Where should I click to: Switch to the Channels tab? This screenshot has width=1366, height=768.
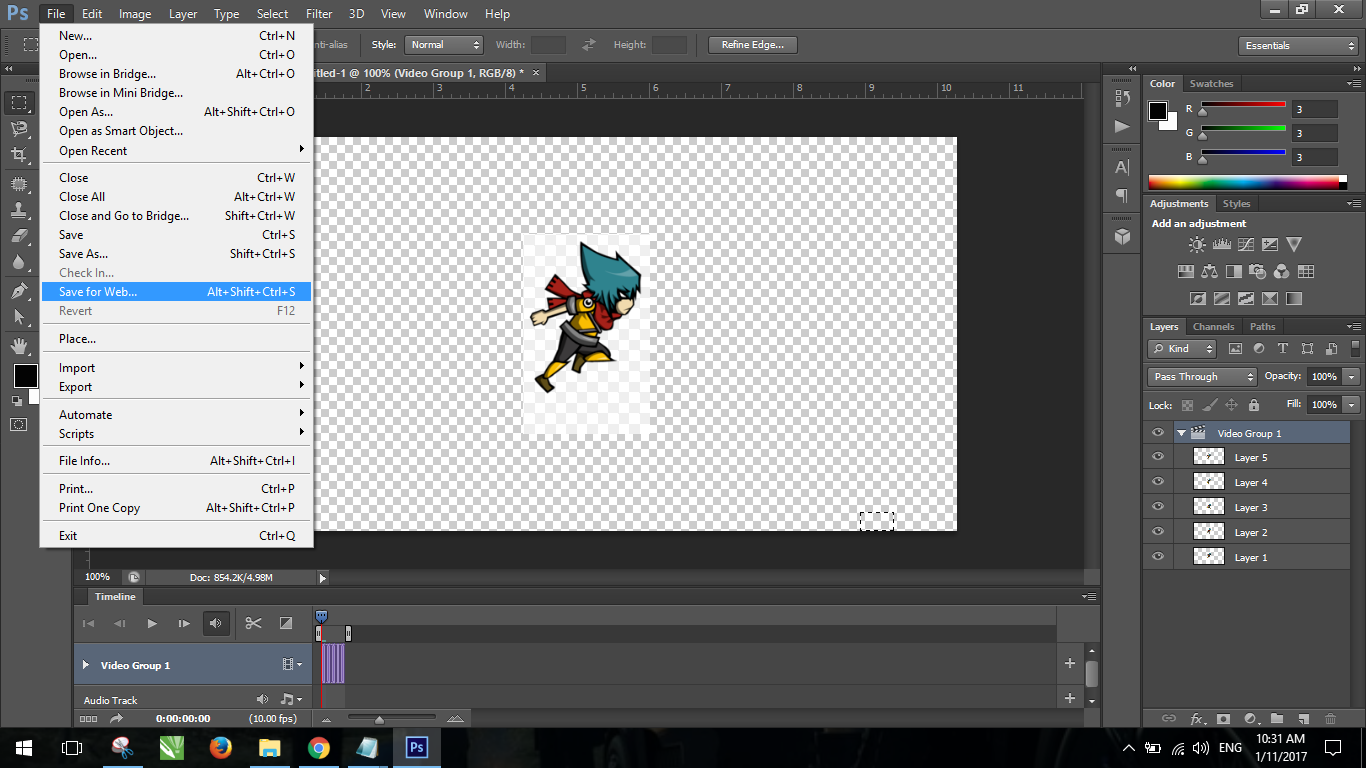(1213, 327)
